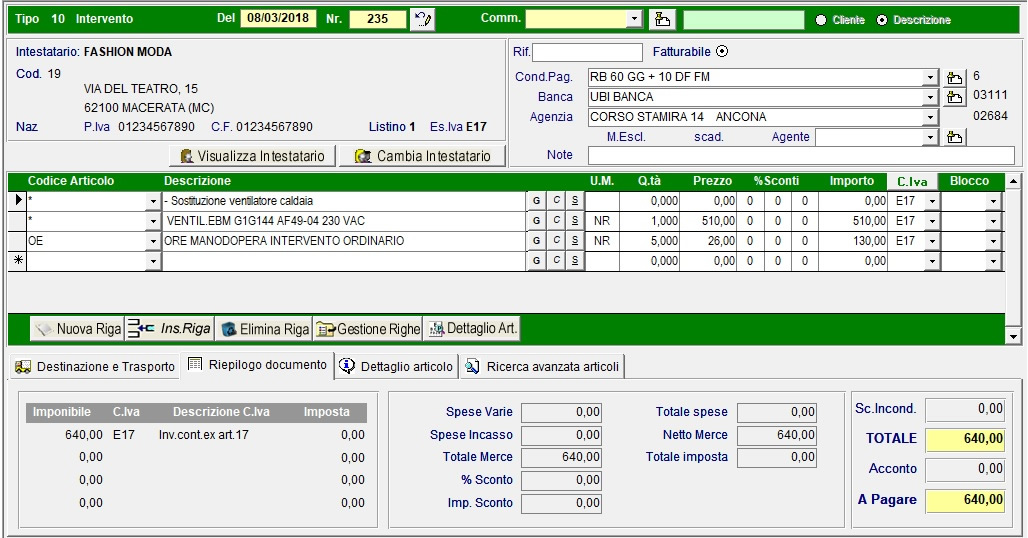Click G button on ORE MANODOPERA row
The width and height of the screenshot is (1028, 538).
536,240
